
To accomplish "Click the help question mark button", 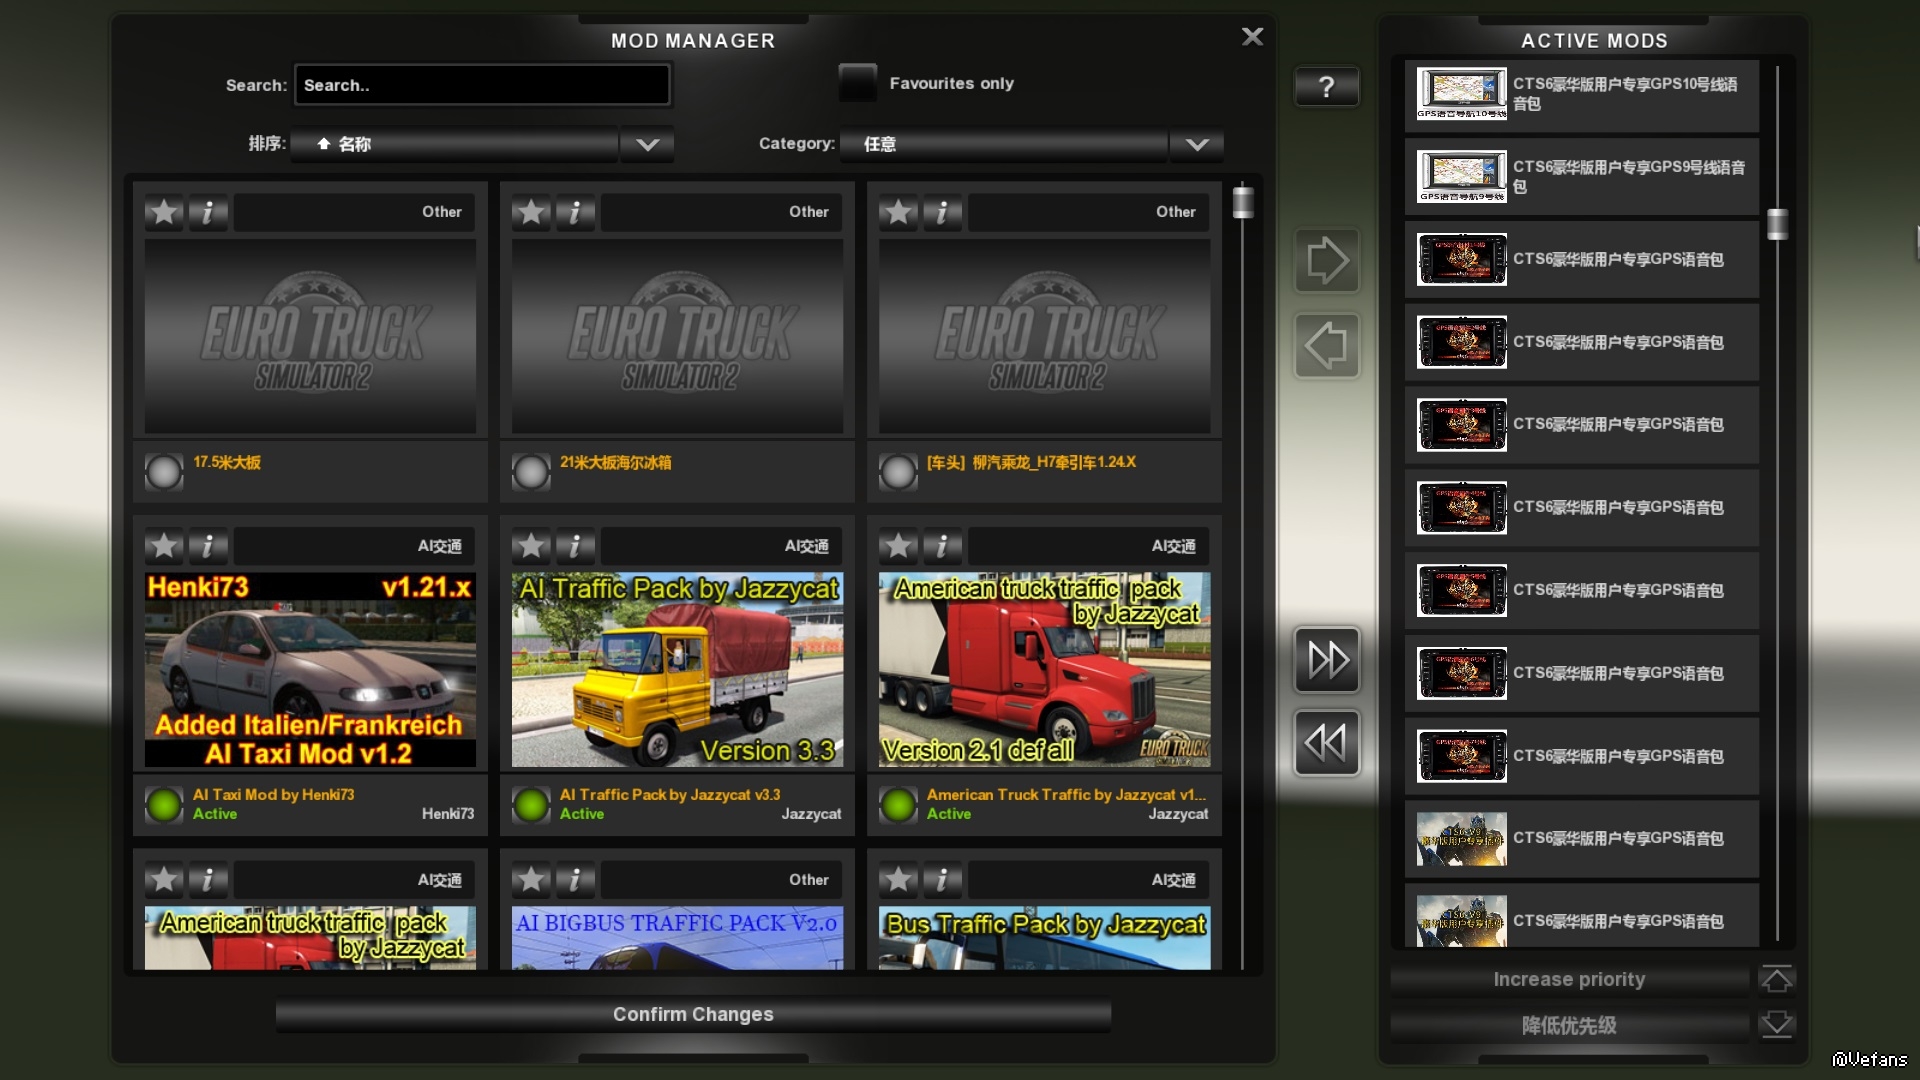I will (x=1326, y=87).
